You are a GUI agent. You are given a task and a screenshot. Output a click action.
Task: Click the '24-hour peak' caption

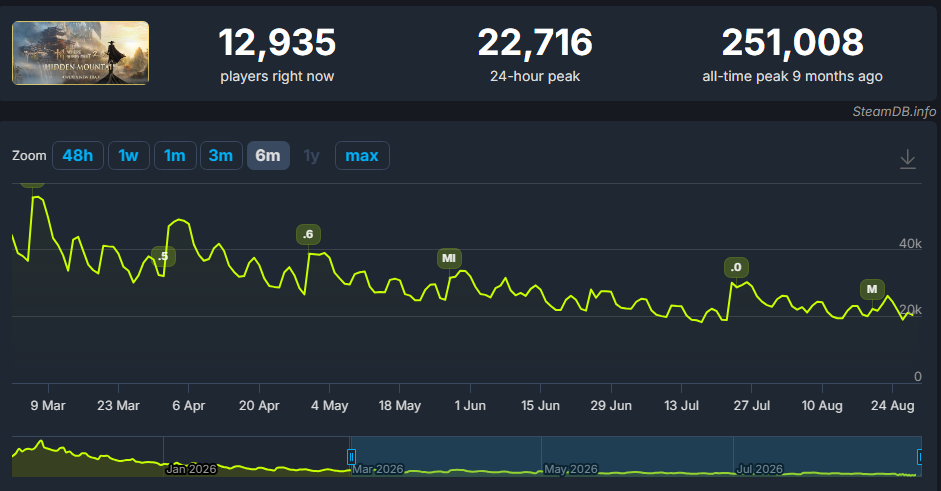click(x=535, y=76)
